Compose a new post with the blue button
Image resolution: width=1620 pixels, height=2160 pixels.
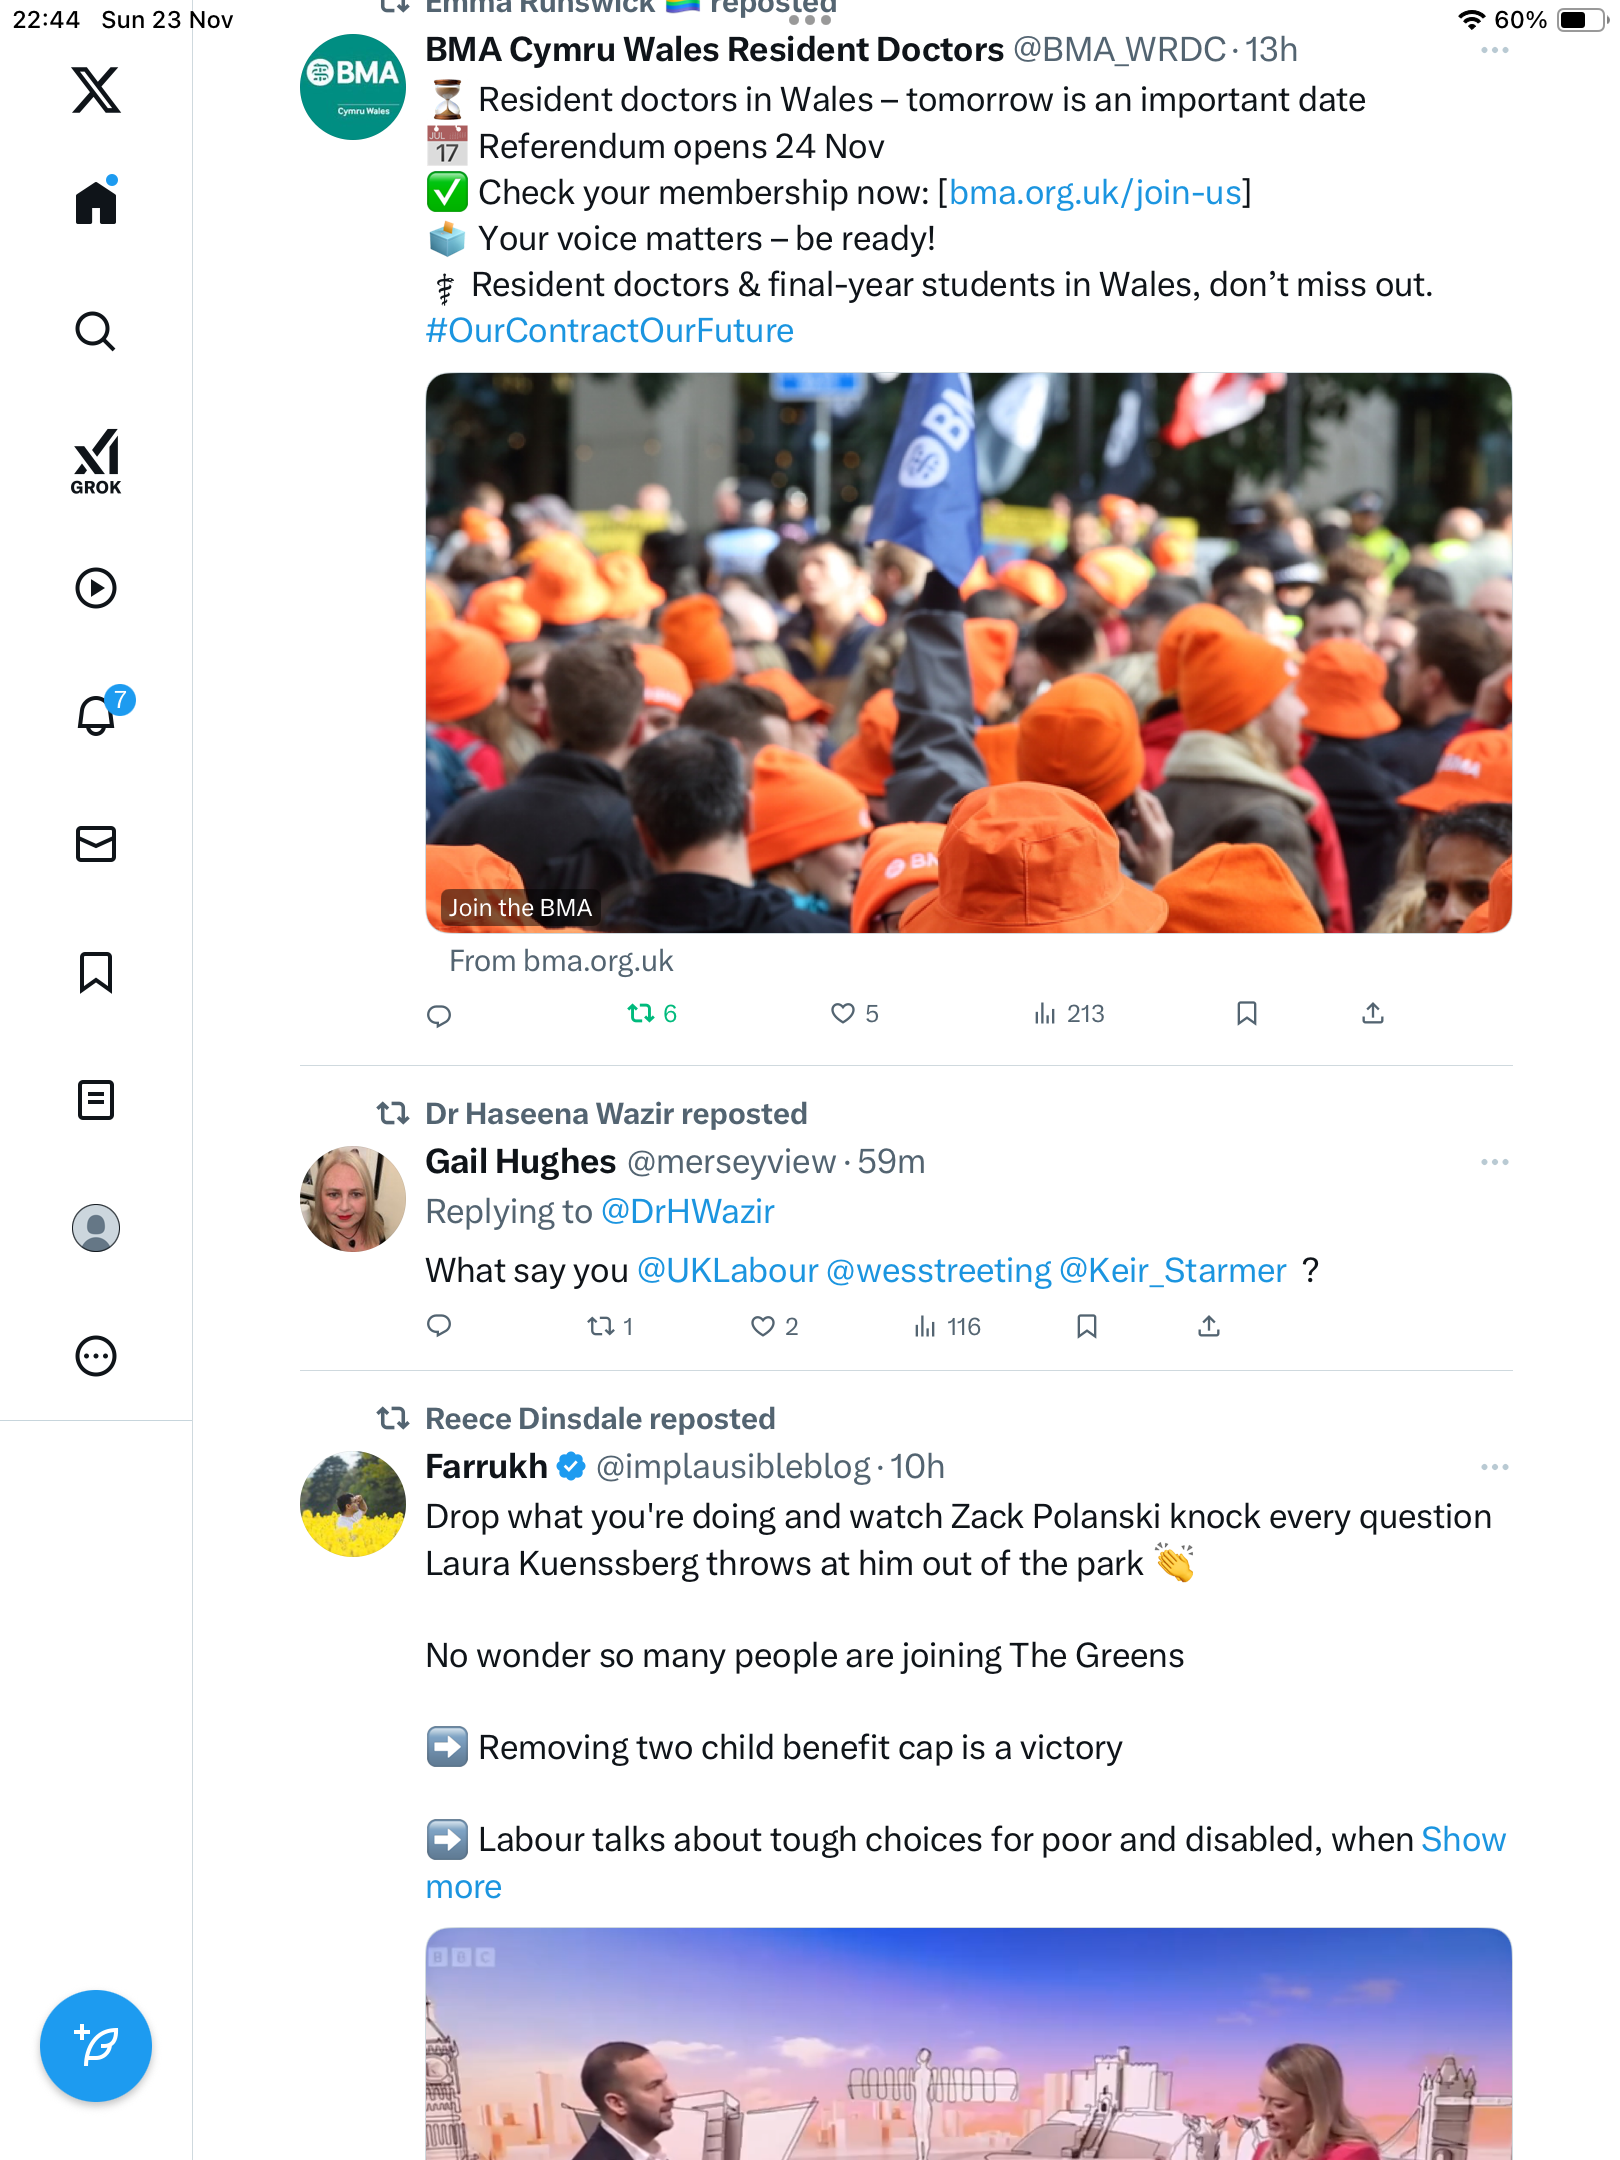(96, 2046)
